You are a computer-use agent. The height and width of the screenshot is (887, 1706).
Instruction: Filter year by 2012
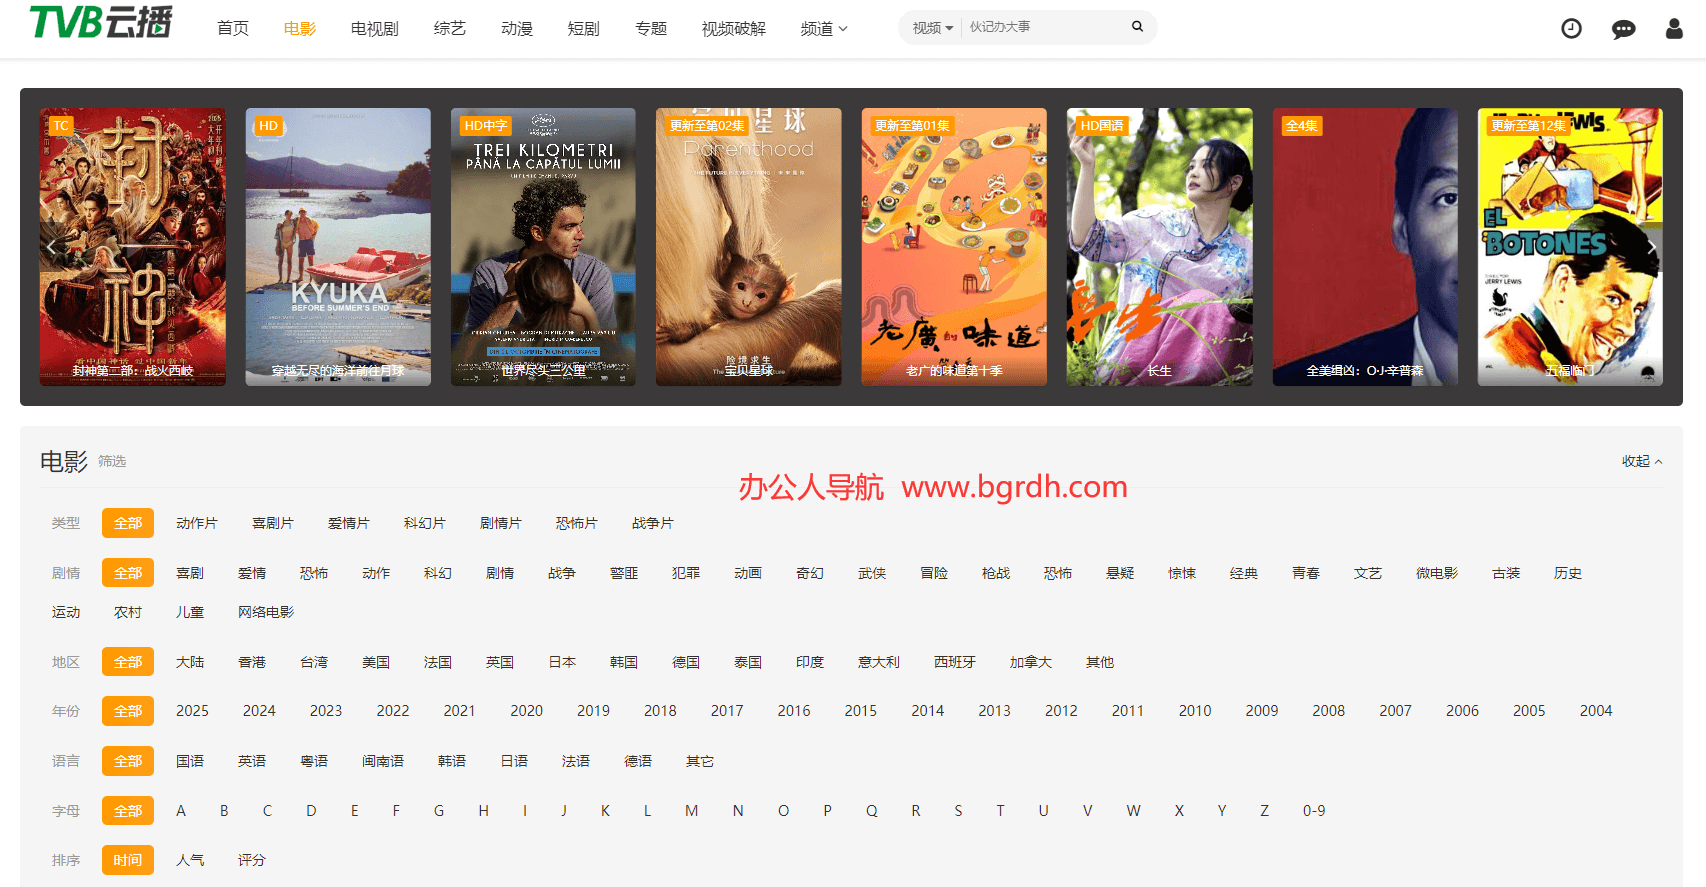click(1061, 711)
